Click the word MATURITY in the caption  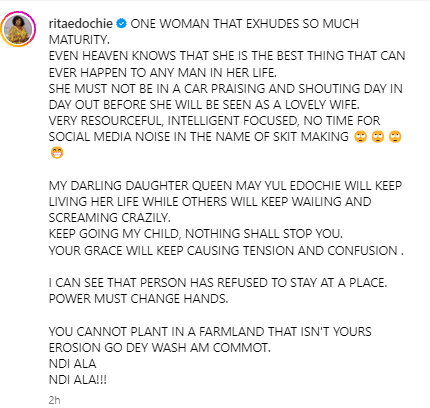tap(79, 40)
